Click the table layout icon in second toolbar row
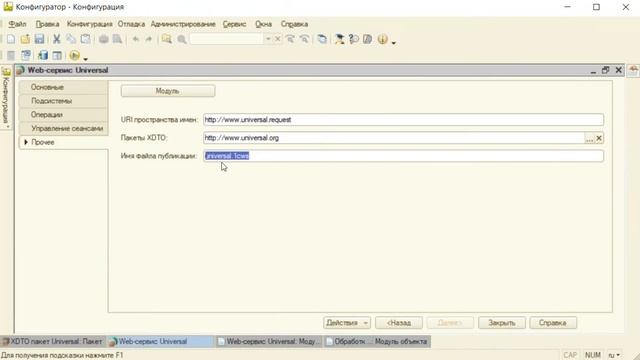The height and width of the screenshot is (360, 640). click(x=57, y=55)
